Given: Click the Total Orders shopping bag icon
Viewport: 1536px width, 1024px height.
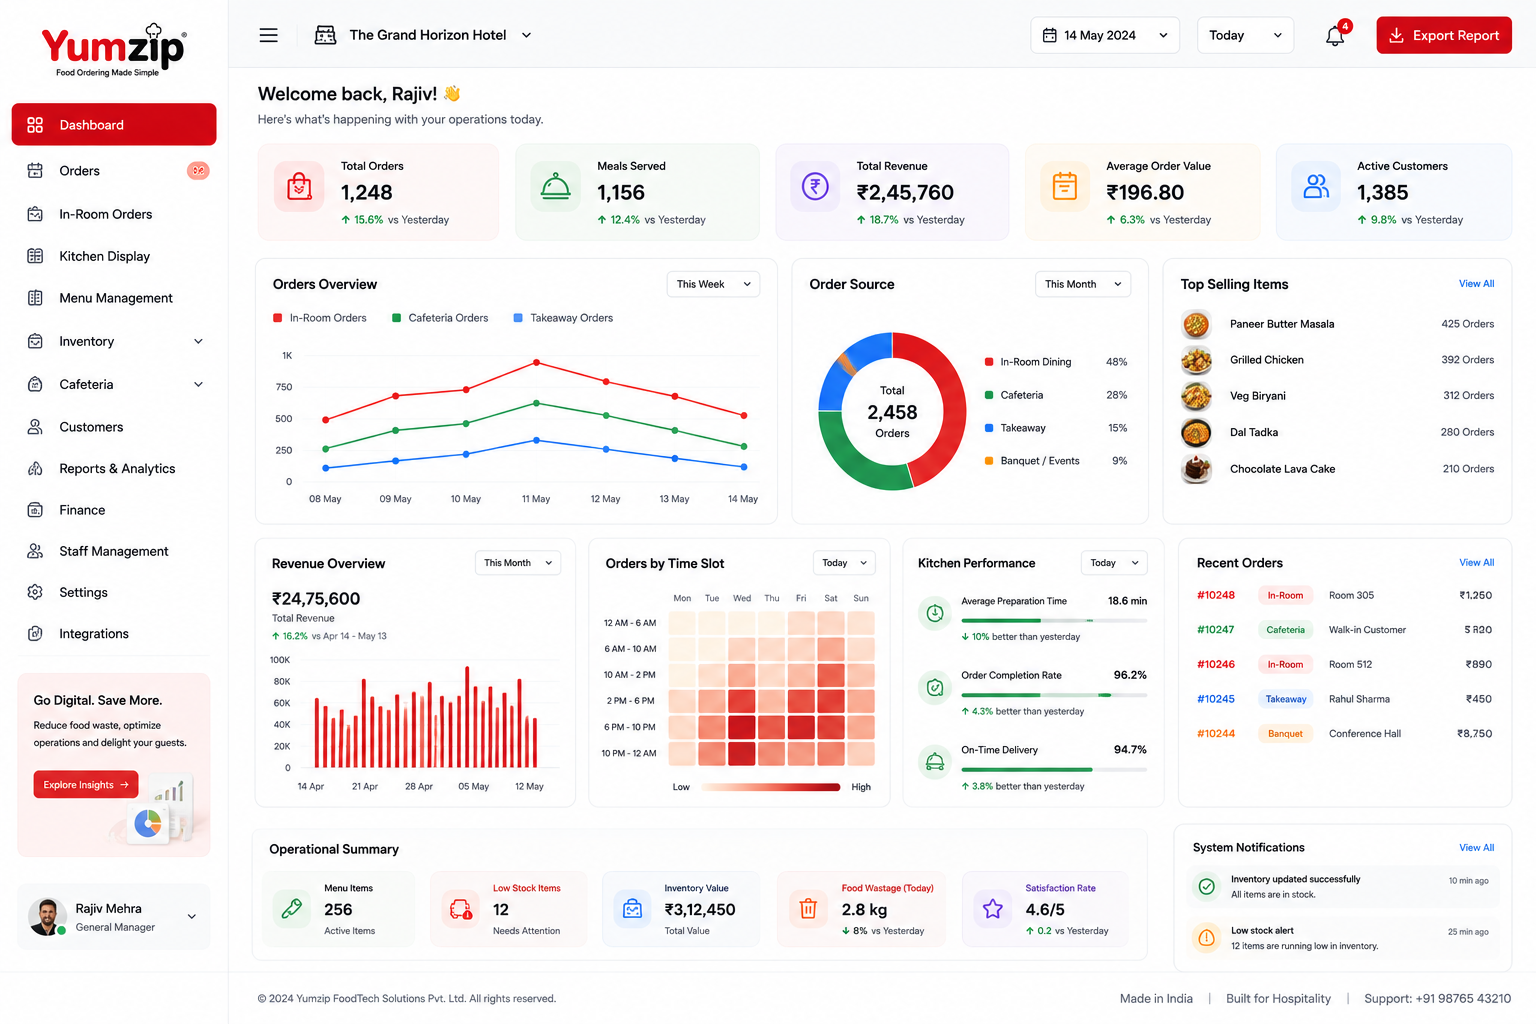Looking at the screenshot, I should point(299,186).
